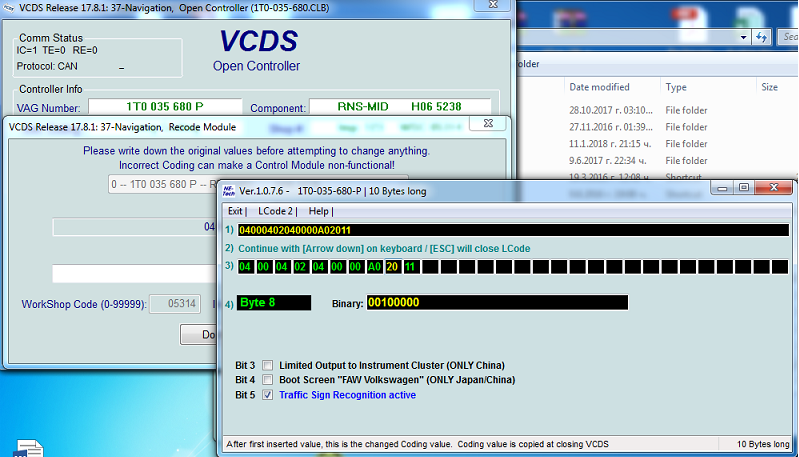Screen dimensions: 799x457
Task: Enable Bit 3 Limited Output to Instrument Cluster
Action: (x=267, y=365)
